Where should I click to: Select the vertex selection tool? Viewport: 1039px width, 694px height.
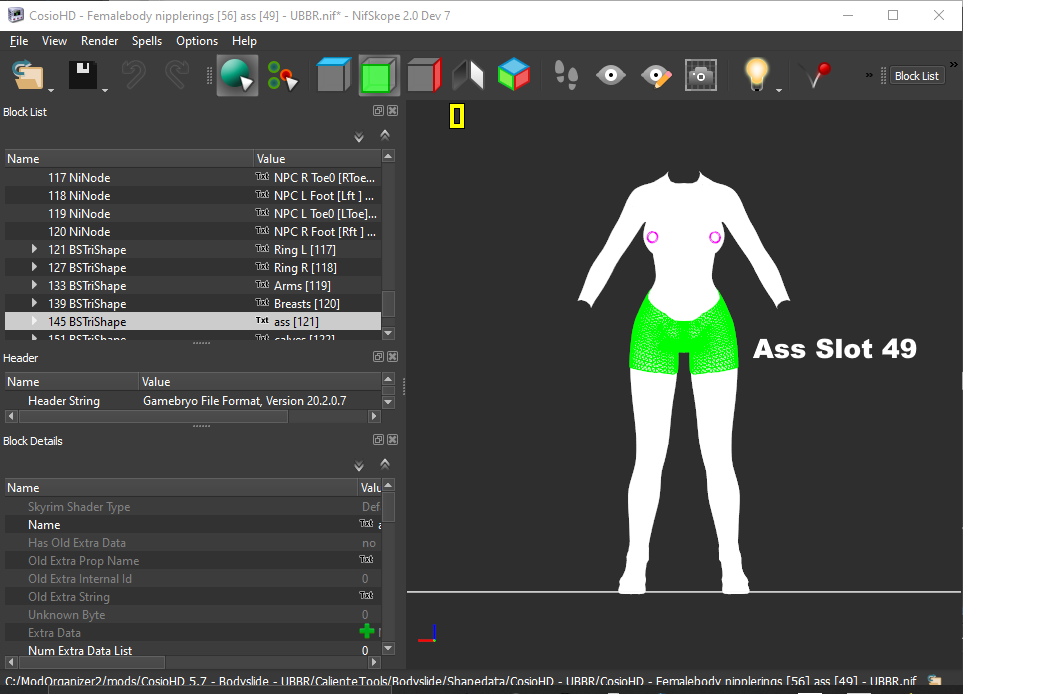[x=283, y=76]
